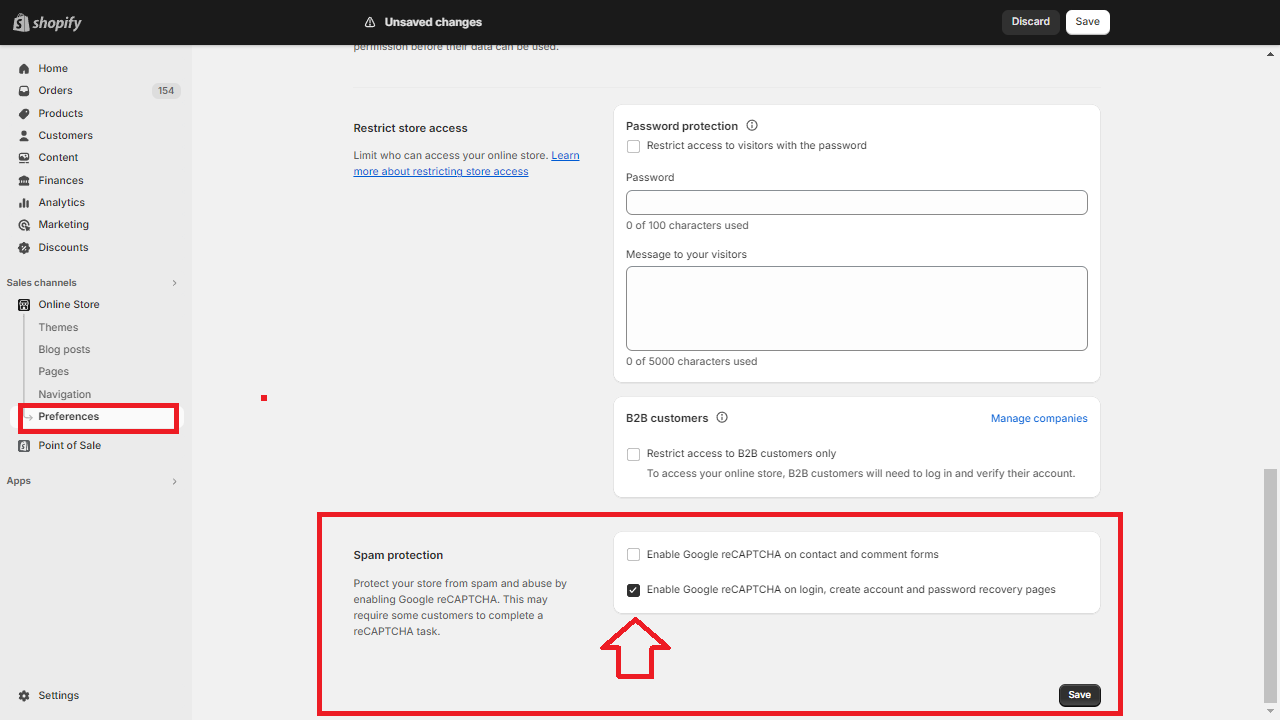Click the Analytics icon
The image size is (1280, 720).
[x=24, y=202]
